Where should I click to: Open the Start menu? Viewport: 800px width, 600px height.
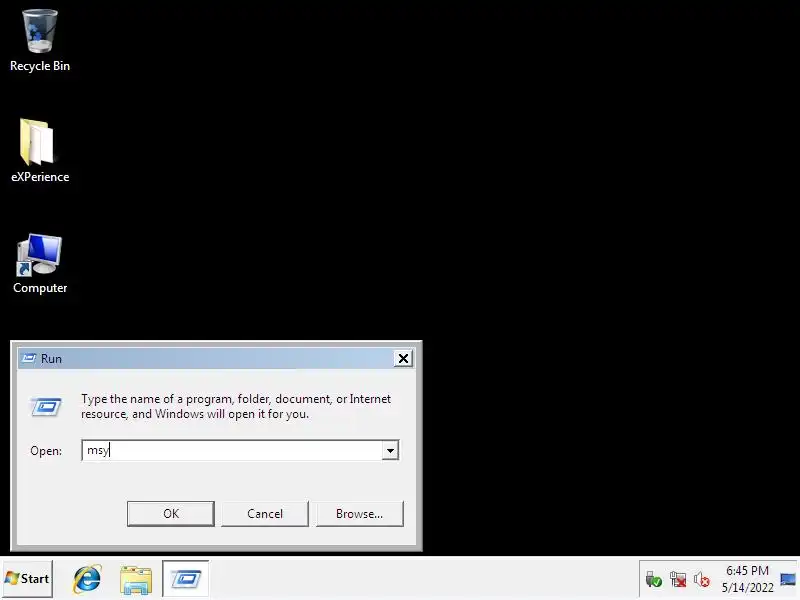(28, 579)
